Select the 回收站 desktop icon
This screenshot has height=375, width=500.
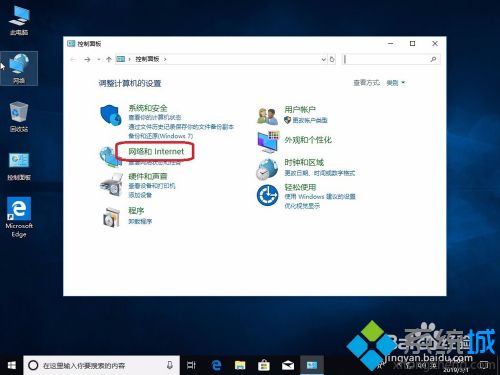point(19,117)
